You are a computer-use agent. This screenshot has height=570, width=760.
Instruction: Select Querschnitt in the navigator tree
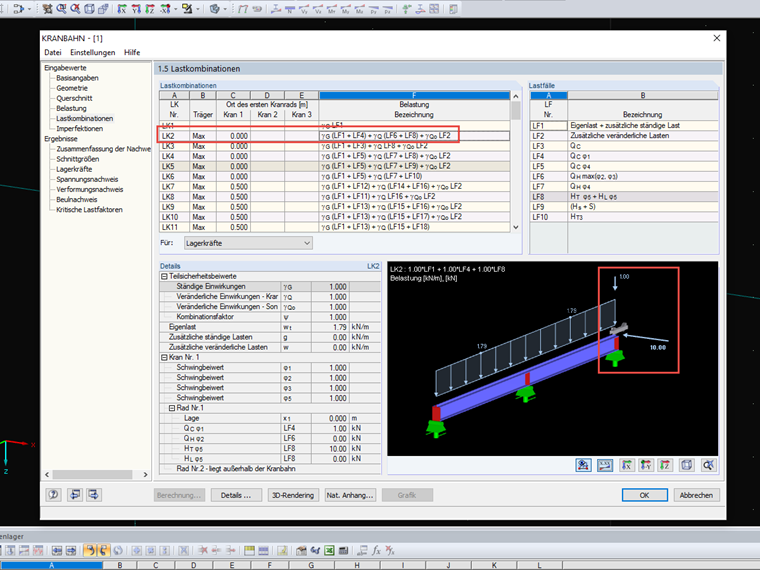pos(74,98)
